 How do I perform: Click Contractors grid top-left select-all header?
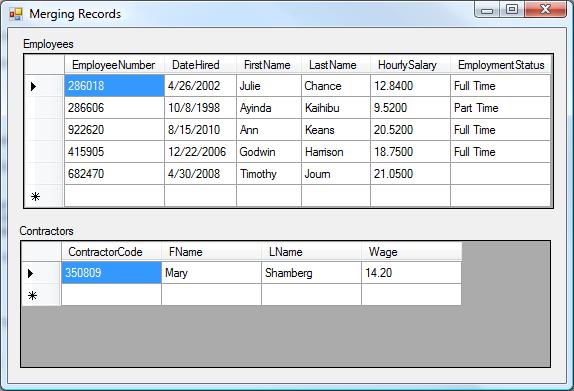tap(41, 252)
